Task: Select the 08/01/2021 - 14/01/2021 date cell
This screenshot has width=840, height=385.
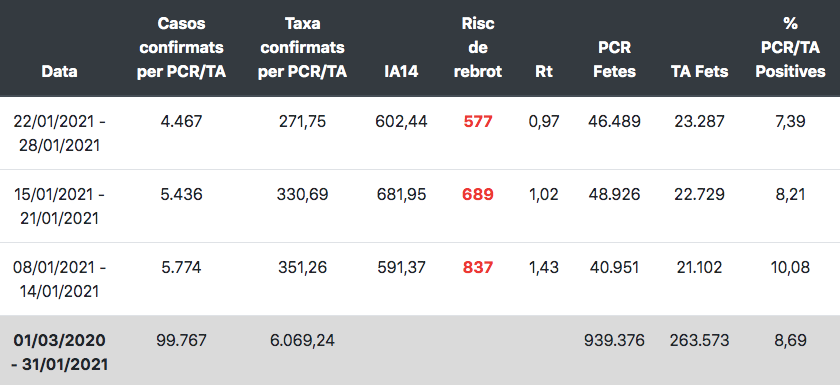Action: pos(59,279)
